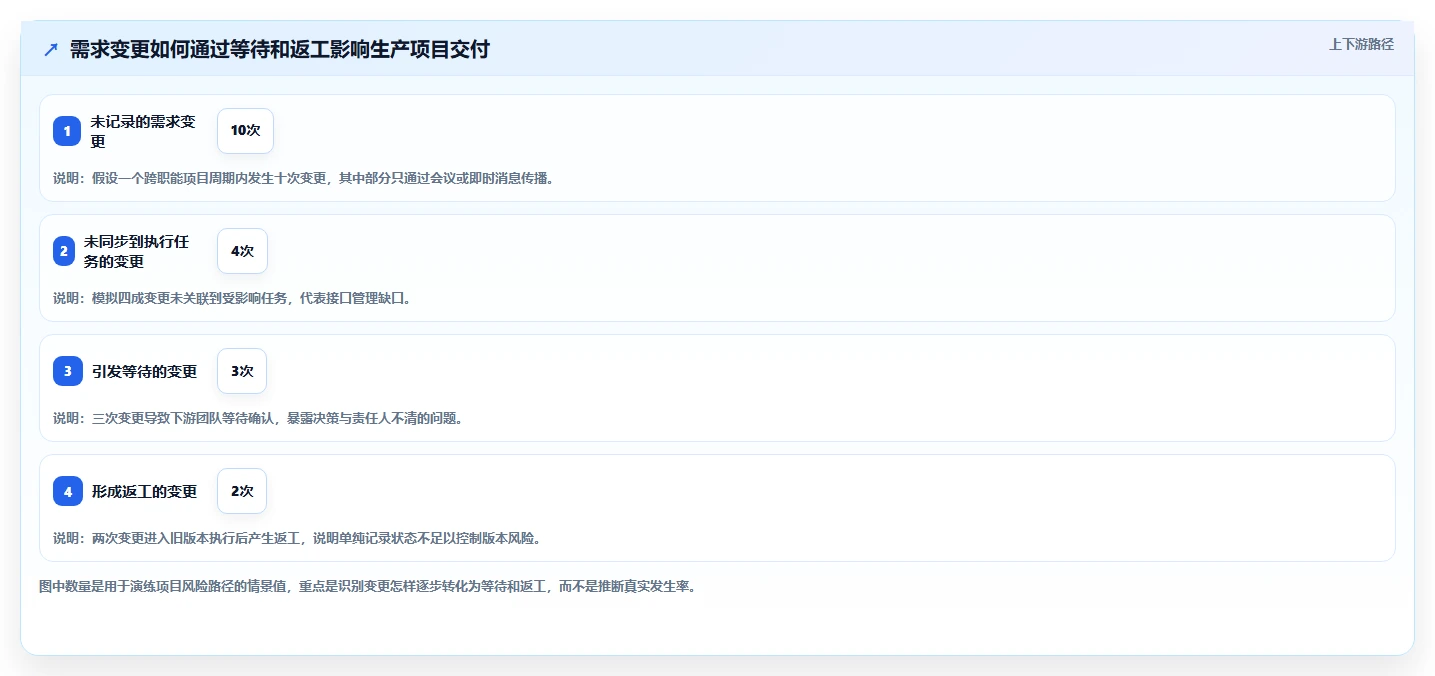Click the 3次 value chip
This screenshot has height=676, width=1435.
242,371
